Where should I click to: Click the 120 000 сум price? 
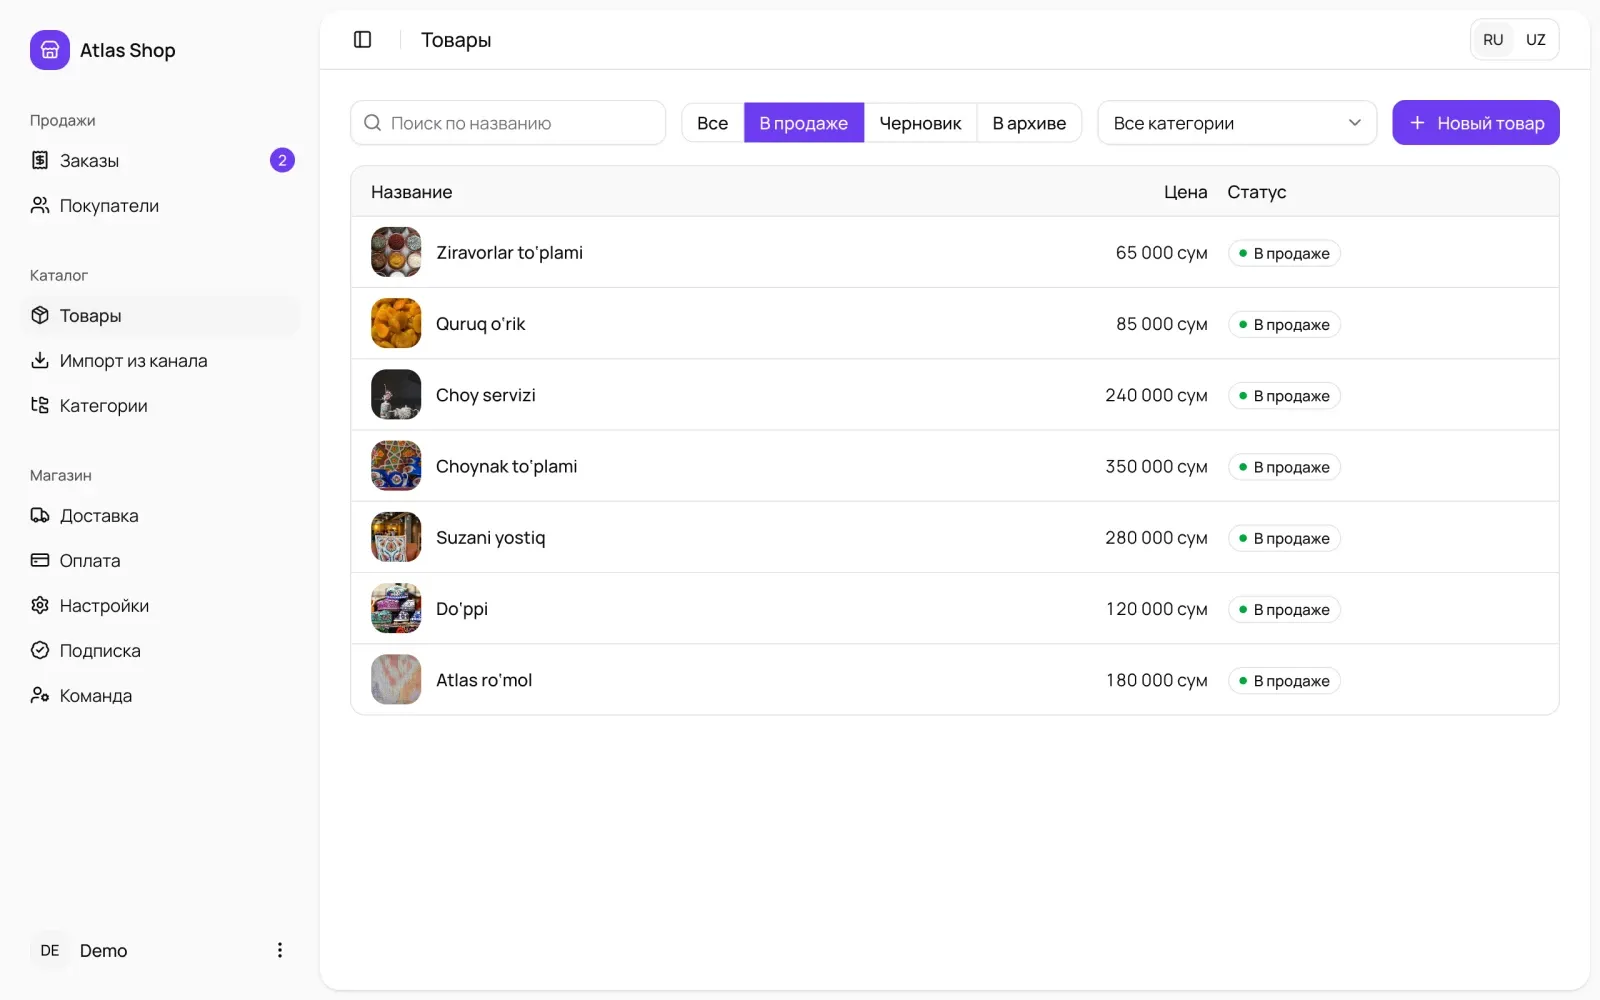pyautogui.click(x=1156, y=609)
